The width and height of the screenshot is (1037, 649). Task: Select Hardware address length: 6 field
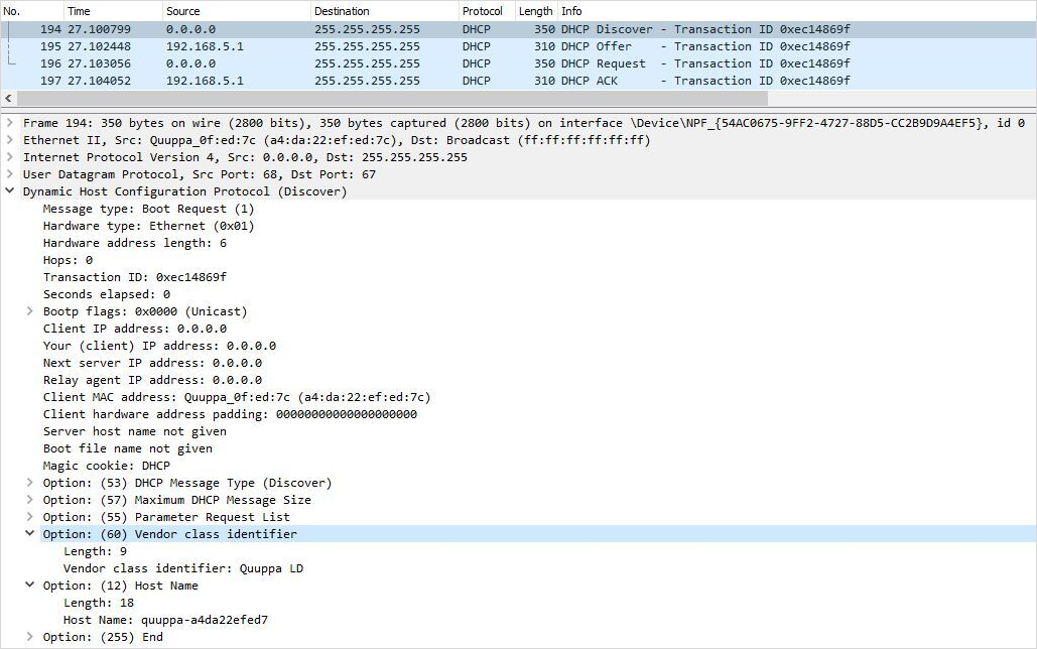click(134, 243)
